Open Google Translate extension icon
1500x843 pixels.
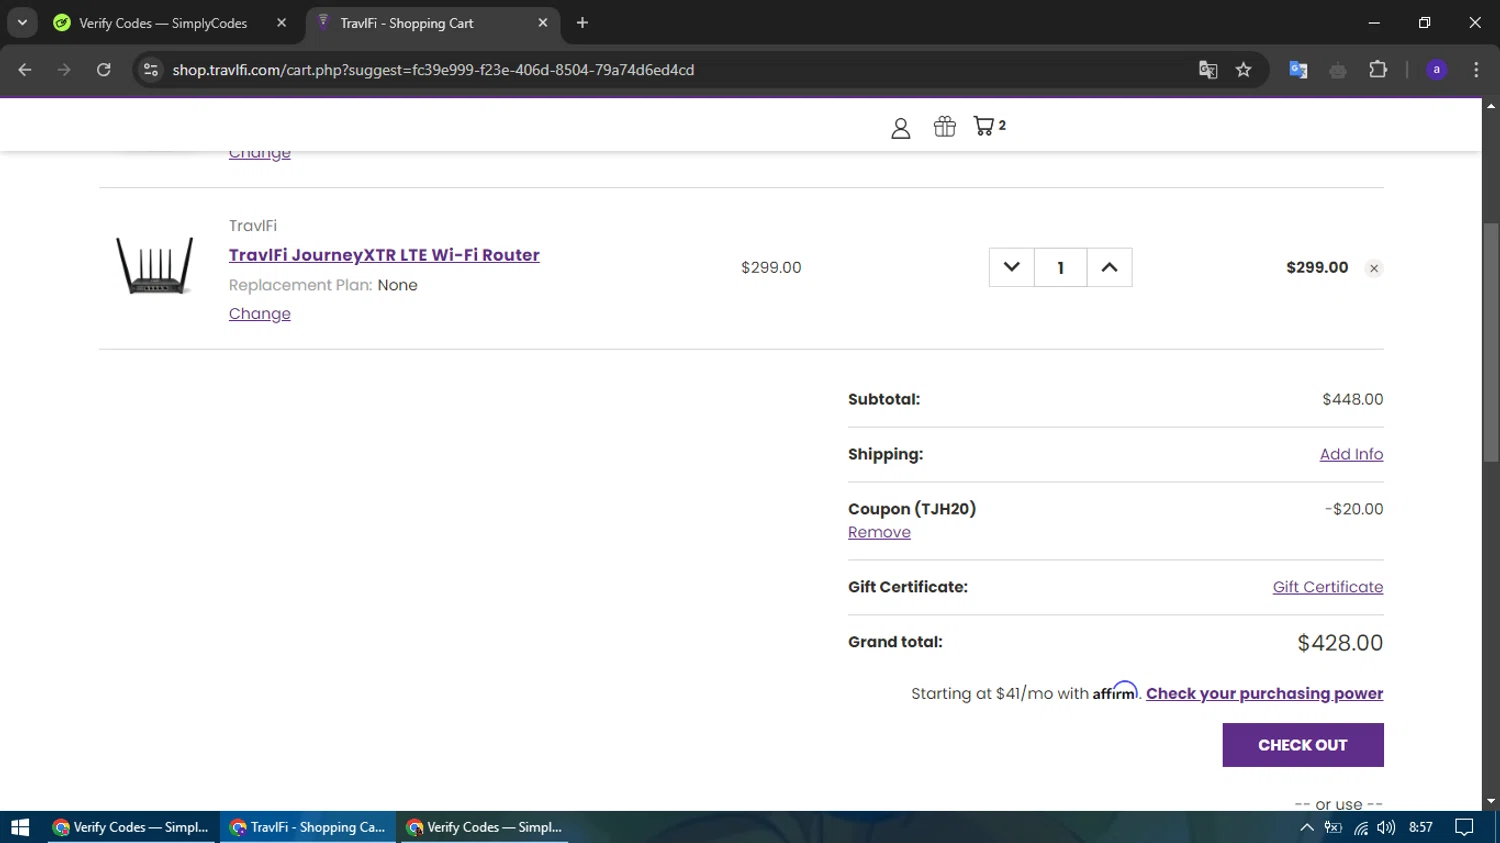pyautogui.click(x=1298, y=70)
